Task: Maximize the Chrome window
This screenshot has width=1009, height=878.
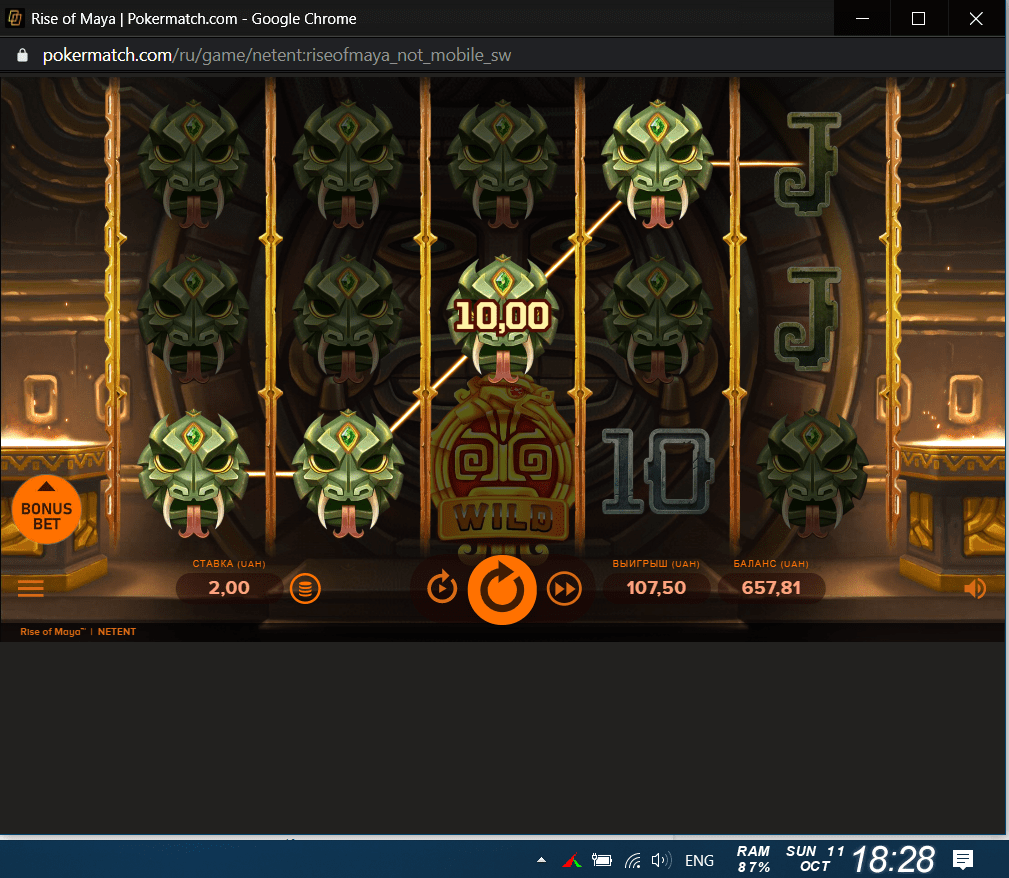Action: 918,19
